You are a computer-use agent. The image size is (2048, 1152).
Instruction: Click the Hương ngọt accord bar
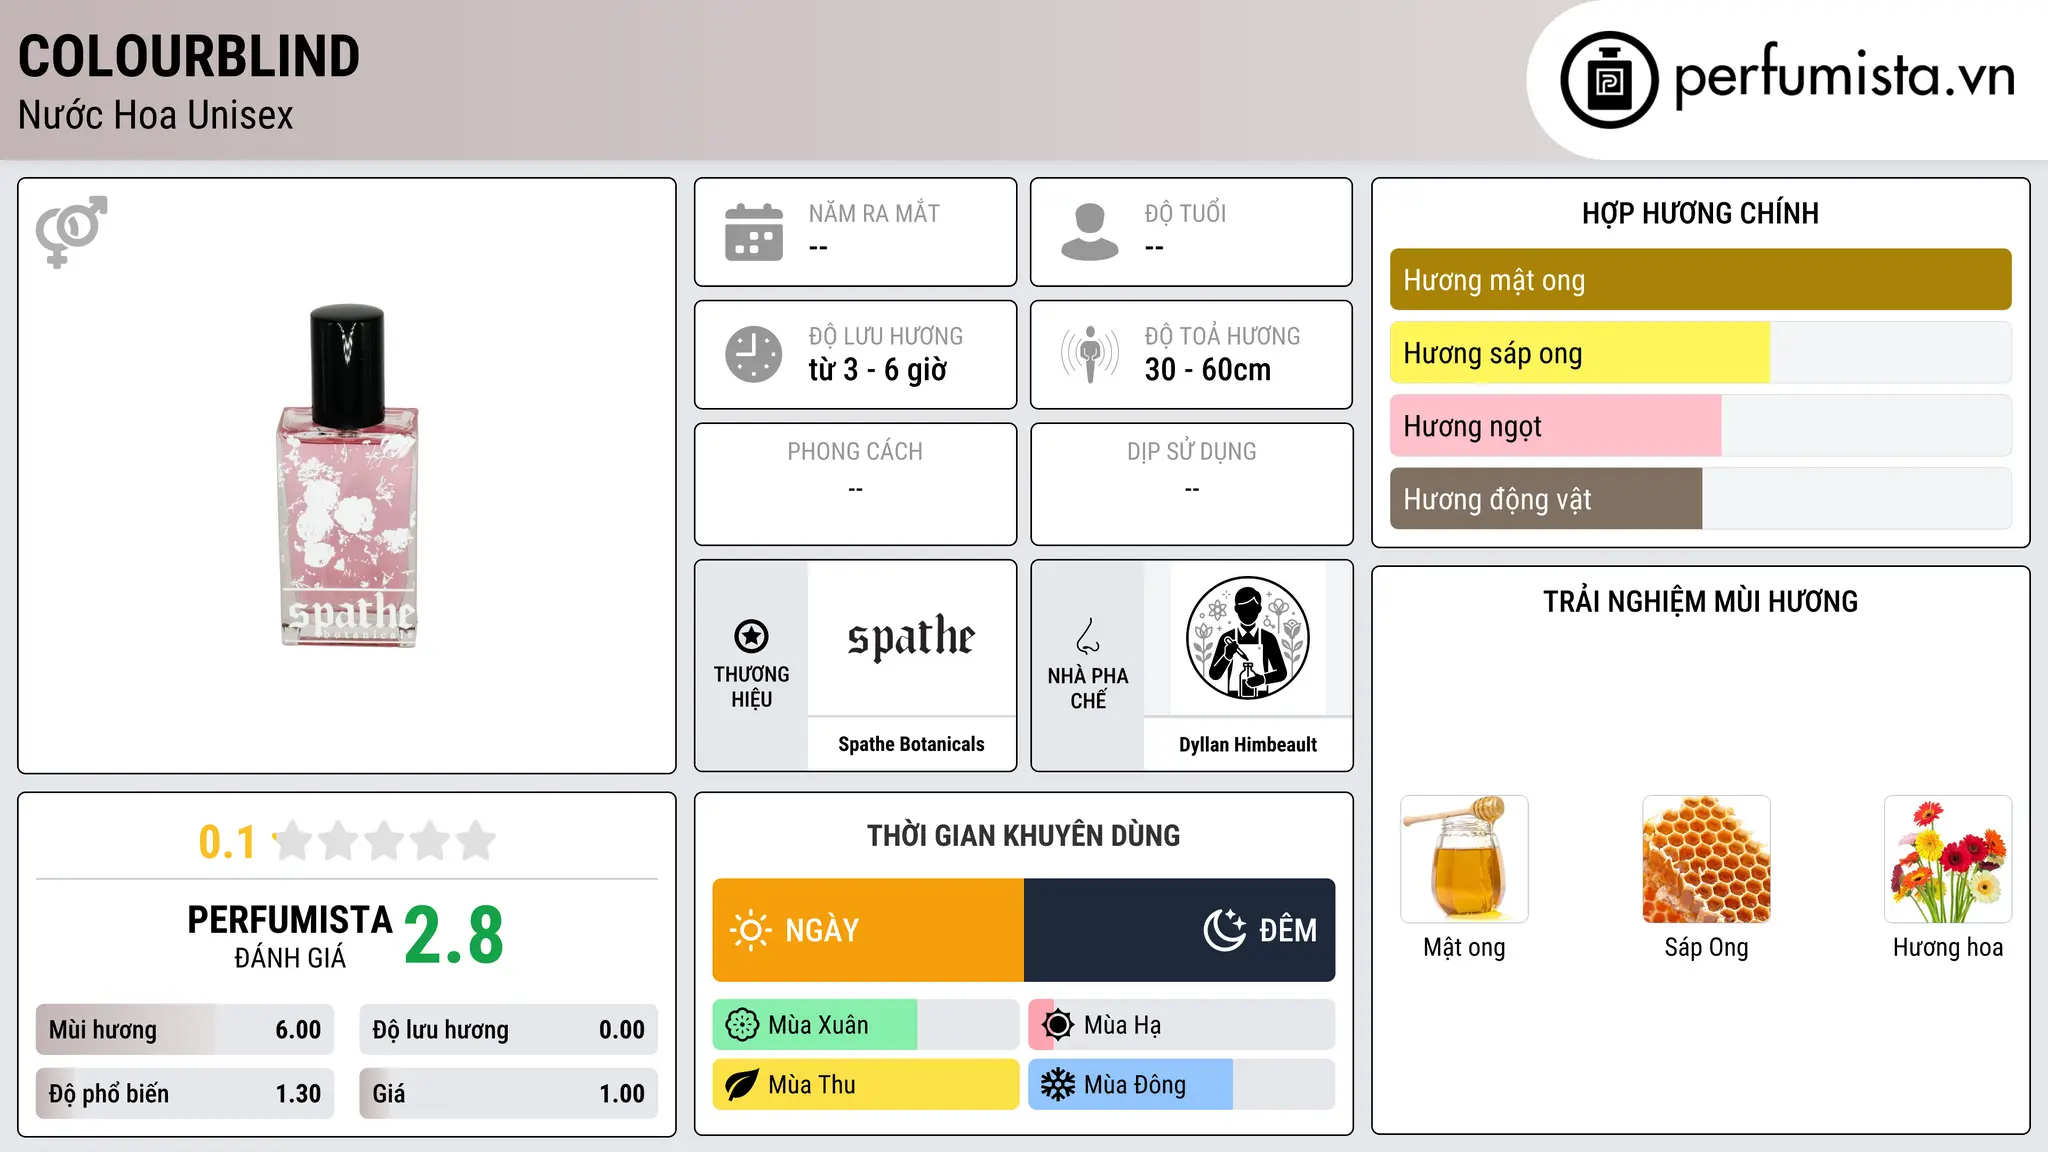tap(1700, 426)
